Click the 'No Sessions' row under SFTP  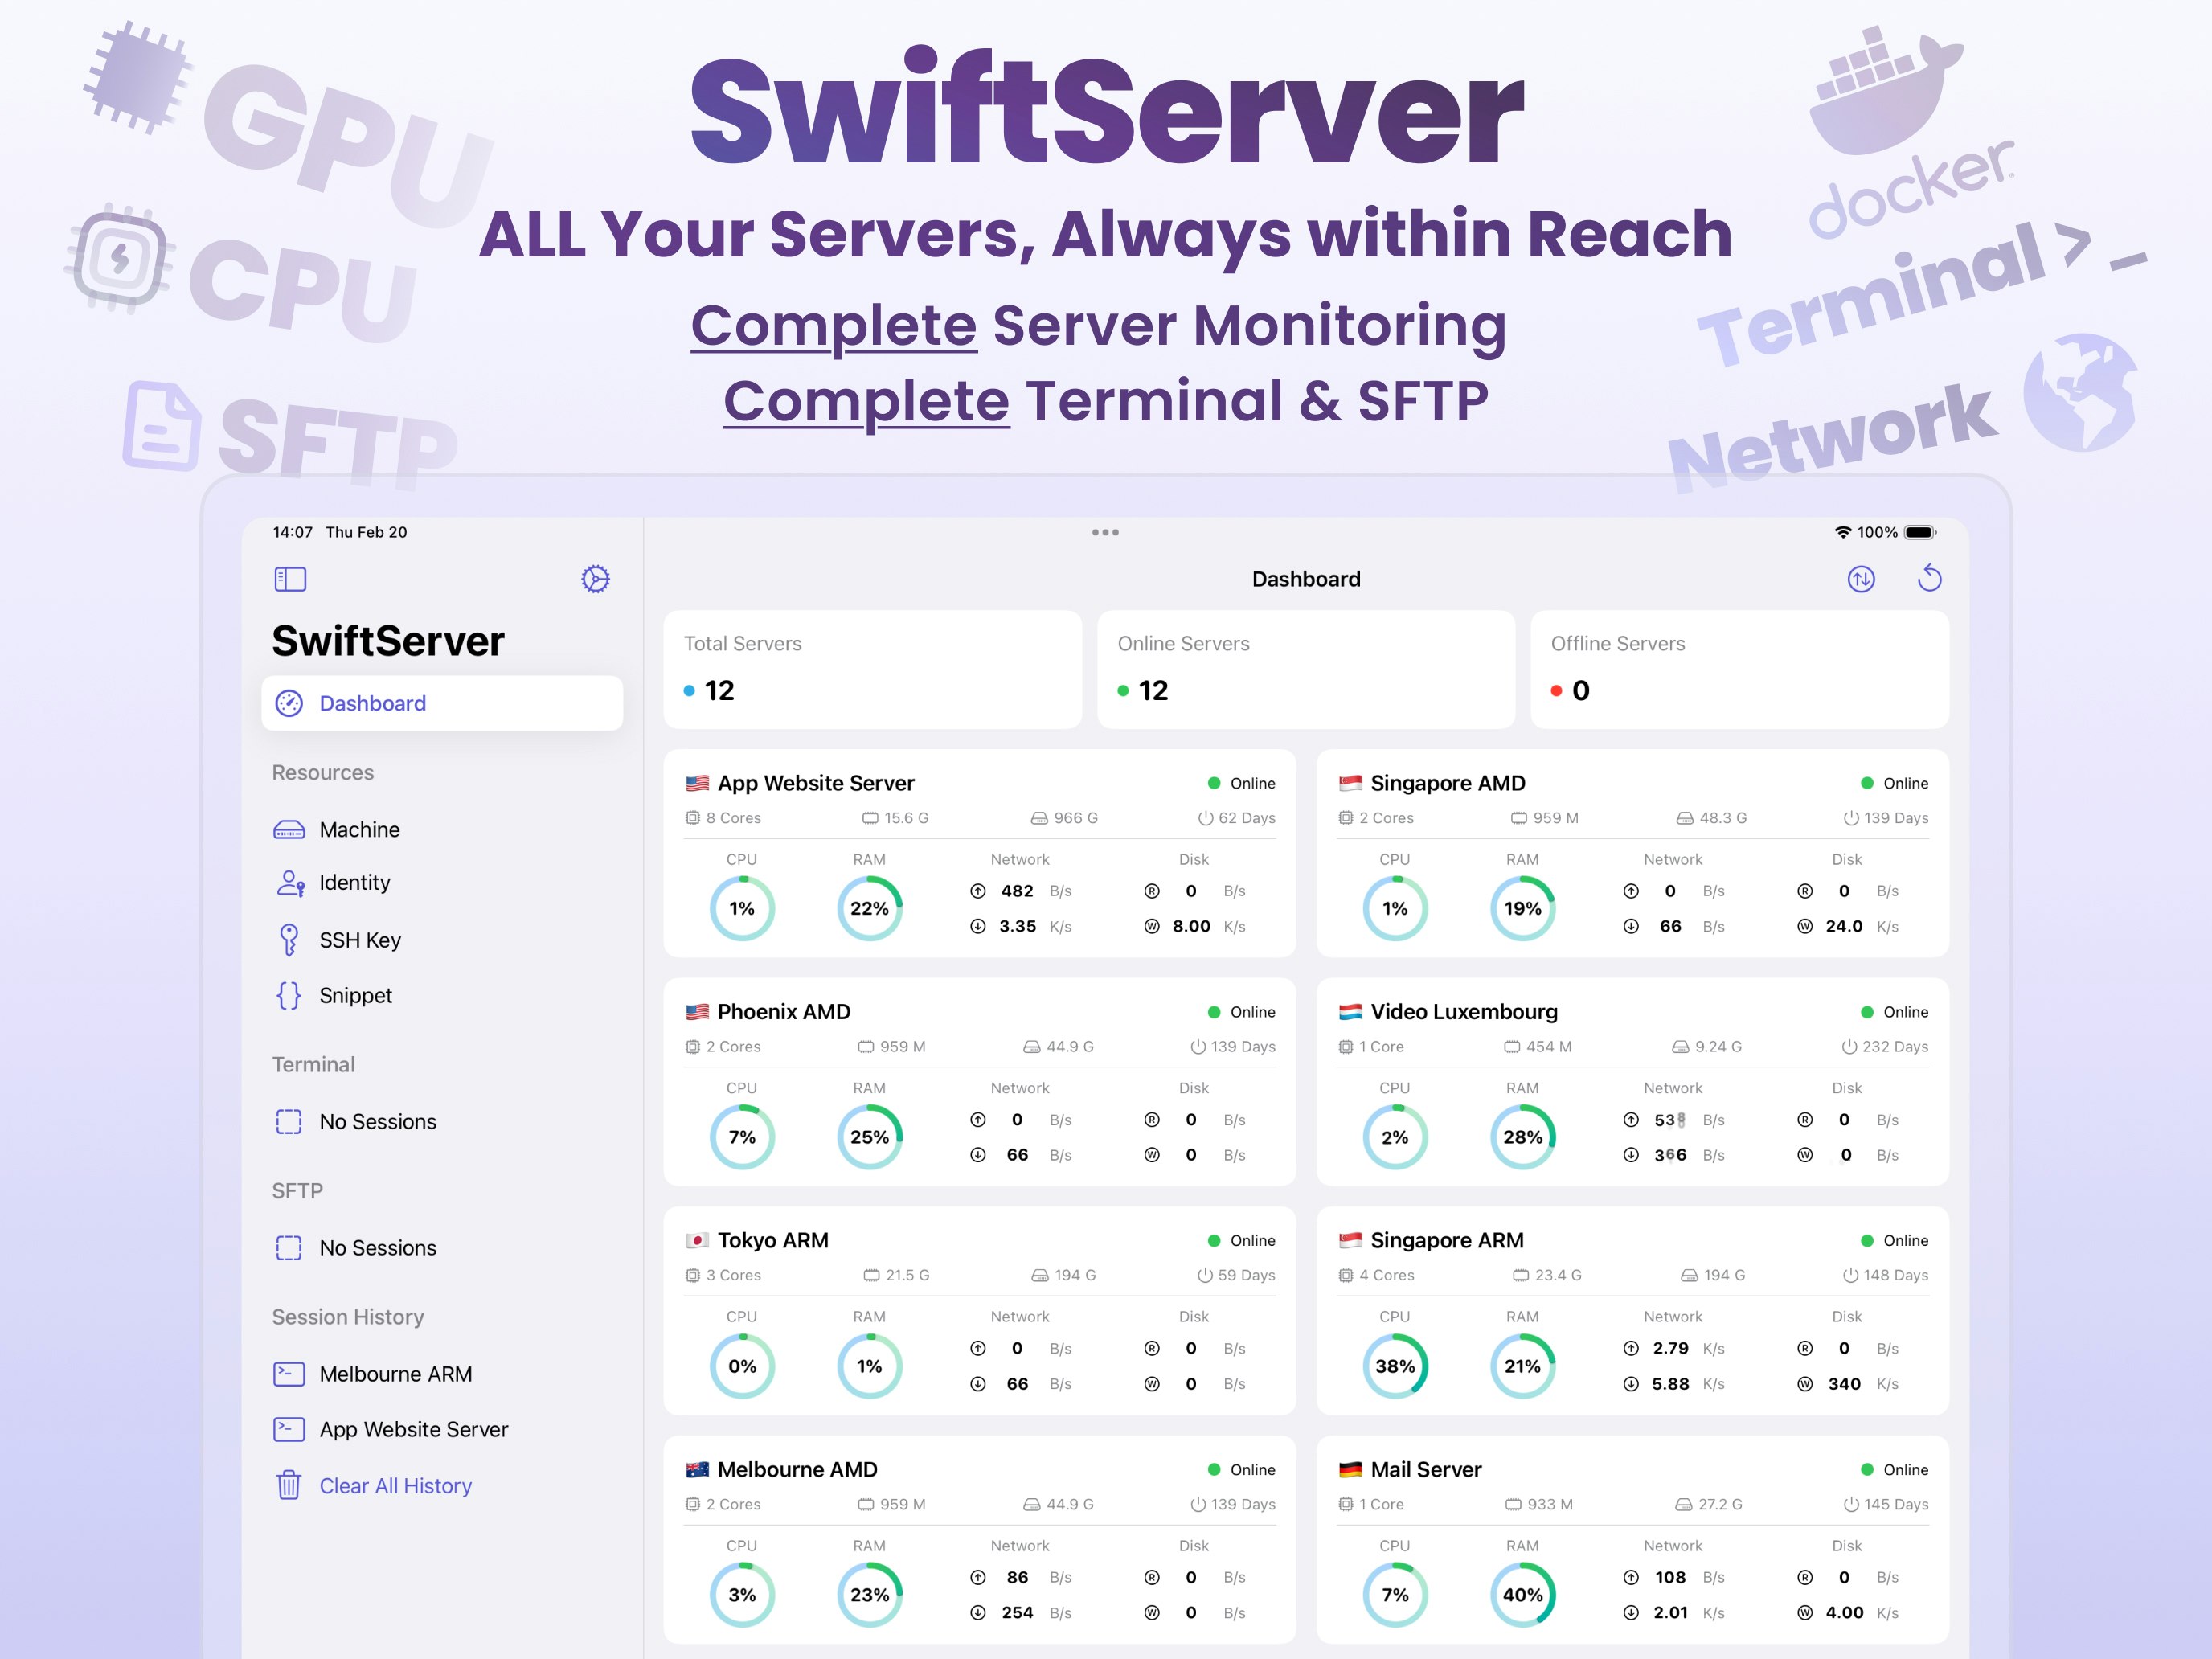pyautogui.click(x=442, y=1248)
